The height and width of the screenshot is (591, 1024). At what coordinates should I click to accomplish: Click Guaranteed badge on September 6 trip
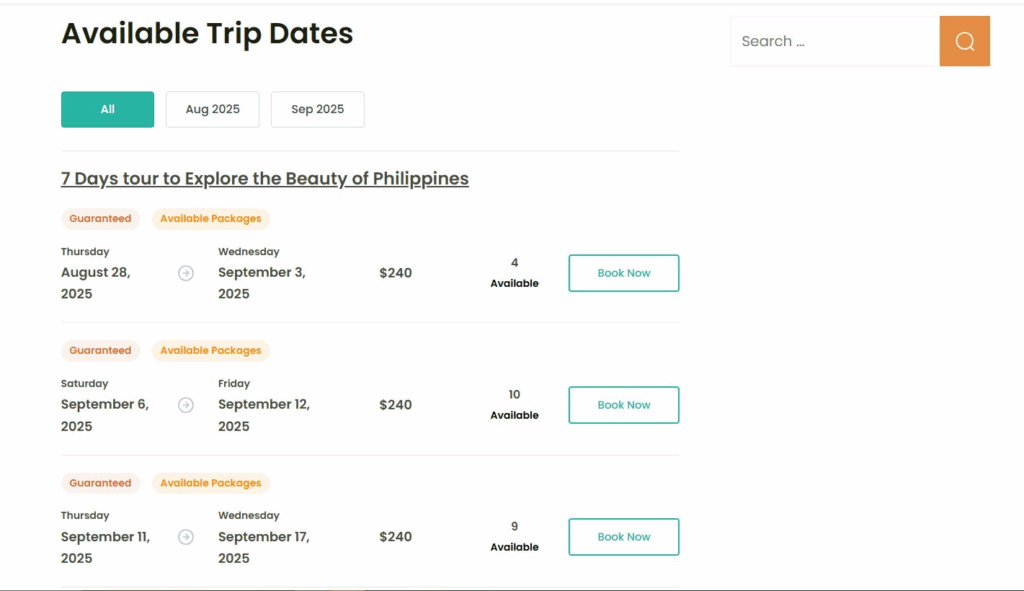(100, 351)
